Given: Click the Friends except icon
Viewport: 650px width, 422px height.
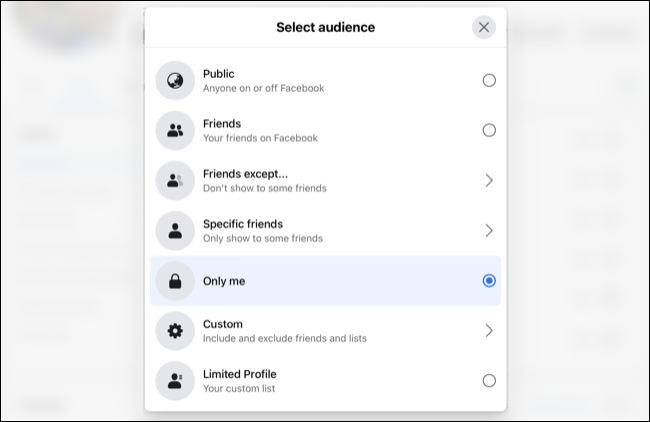Looking at the screenshot, I should pos(175,180).
